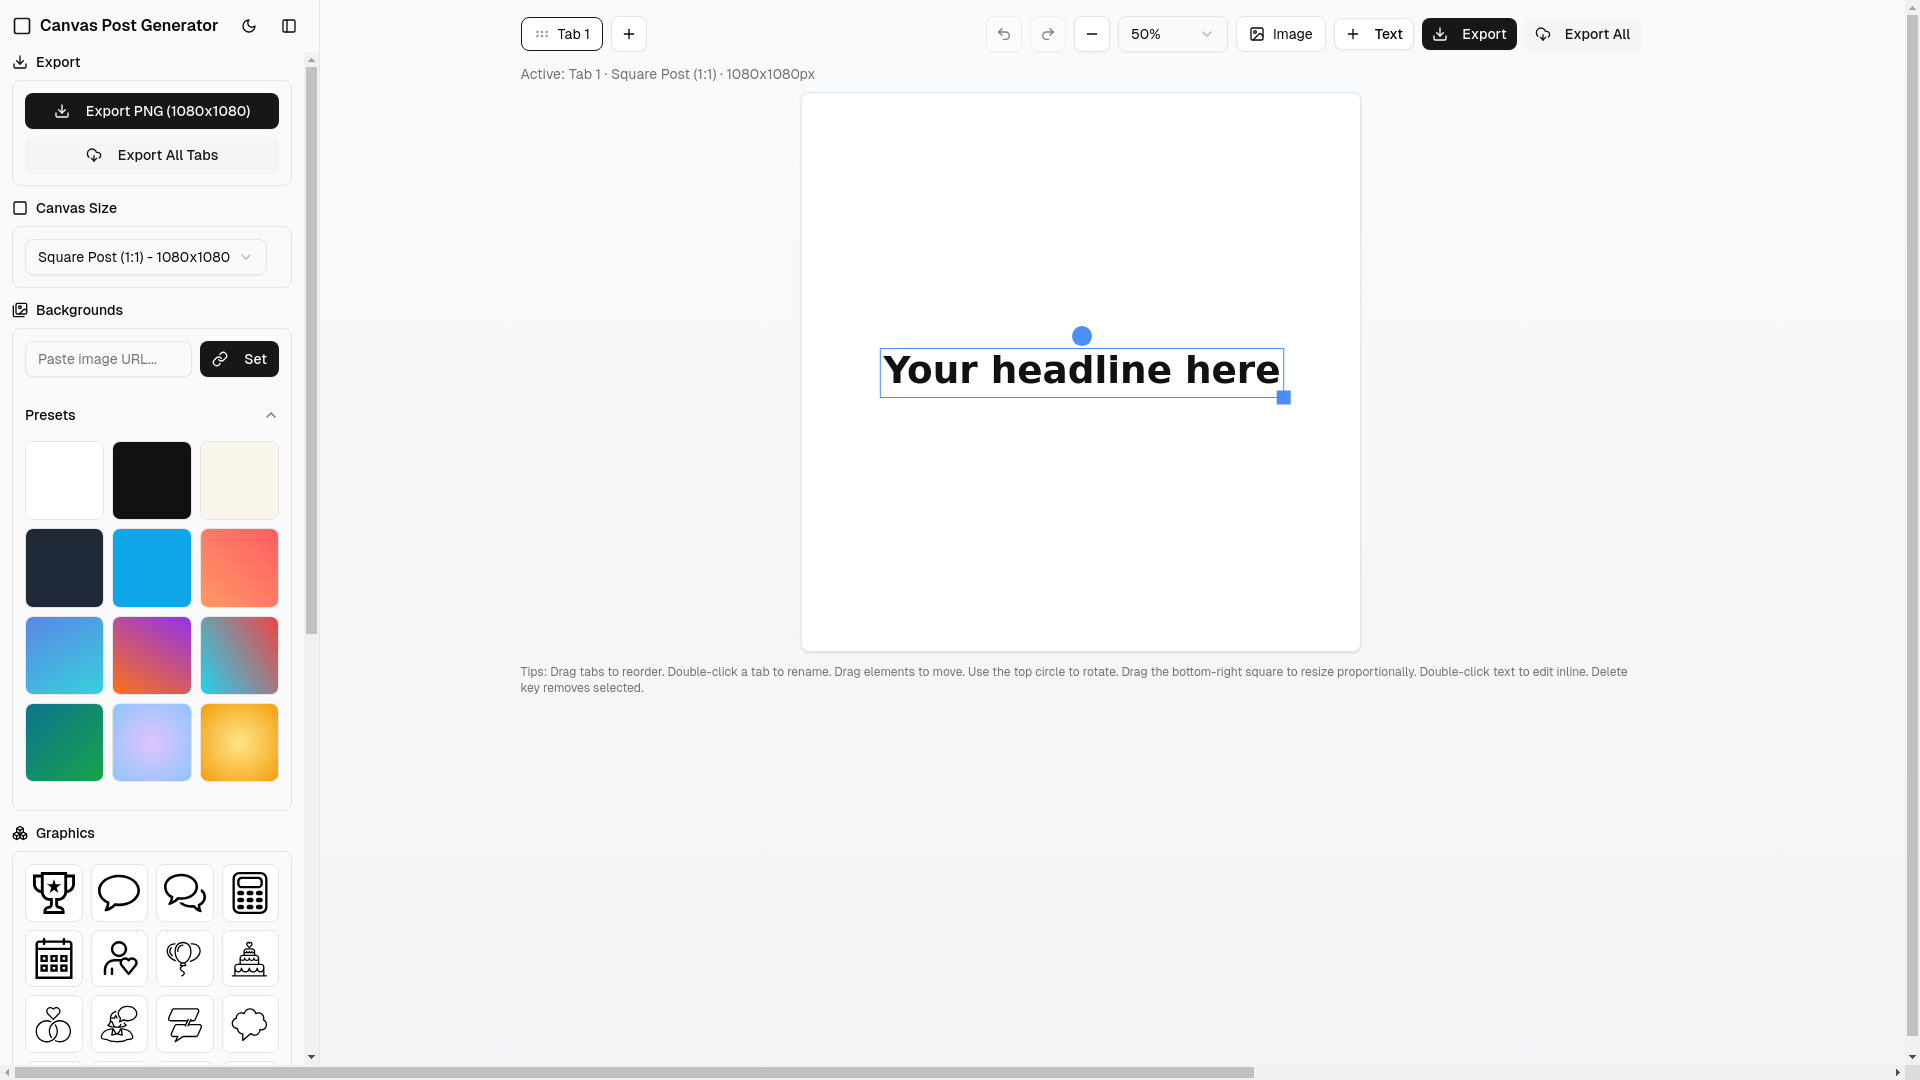Select the yellow-orange radial preset
This screenshot has height=1080, width=1920.
click(240, 742)
